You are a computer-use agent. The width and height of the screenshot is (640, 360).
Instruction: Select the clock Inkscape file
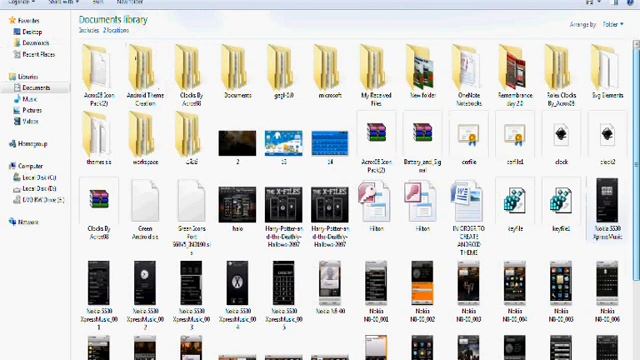561,139
